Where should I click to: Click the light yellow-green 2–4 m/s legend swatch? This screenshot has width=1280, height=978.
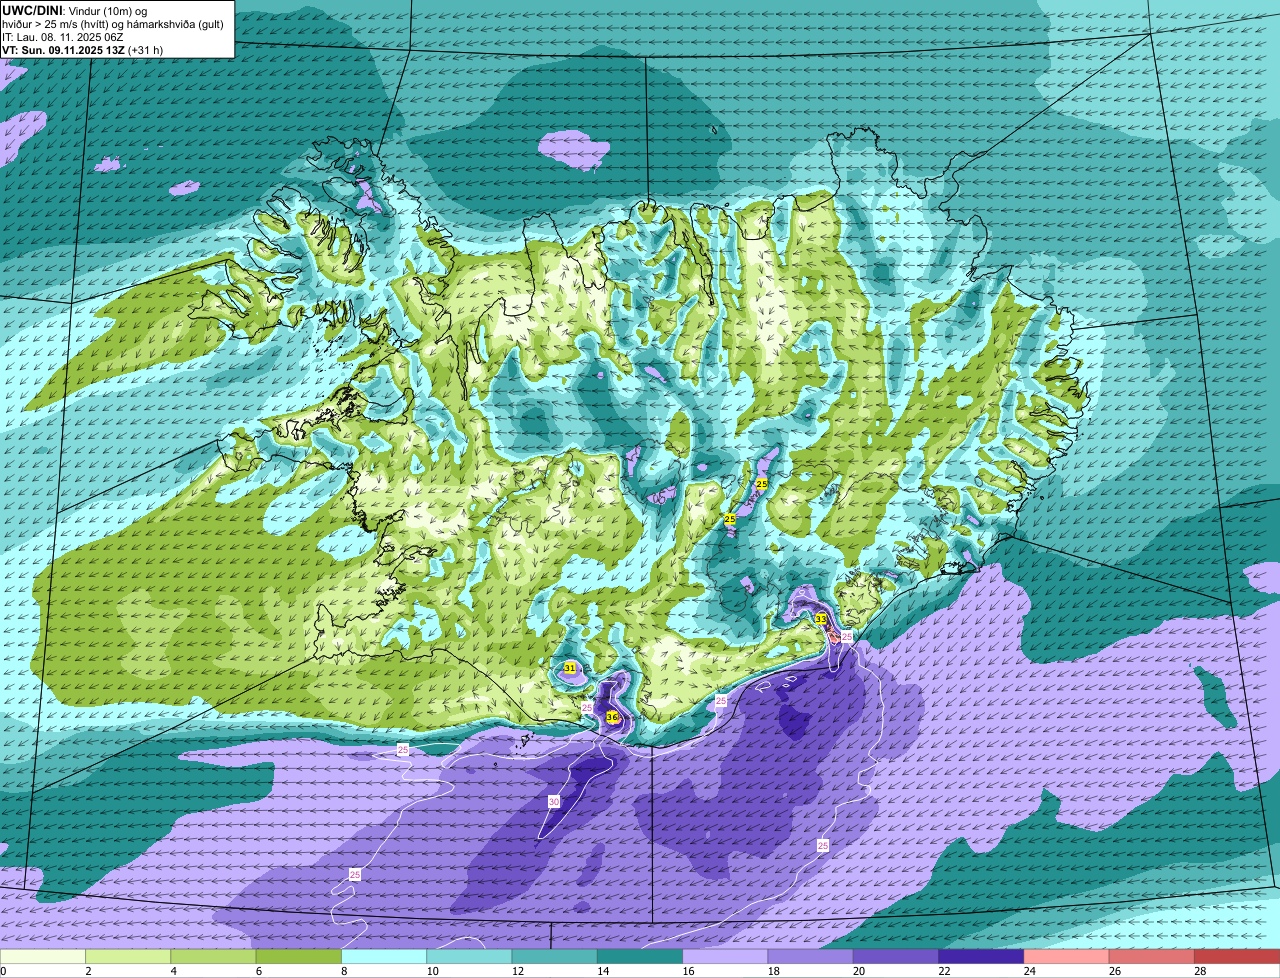pos(128,956)
